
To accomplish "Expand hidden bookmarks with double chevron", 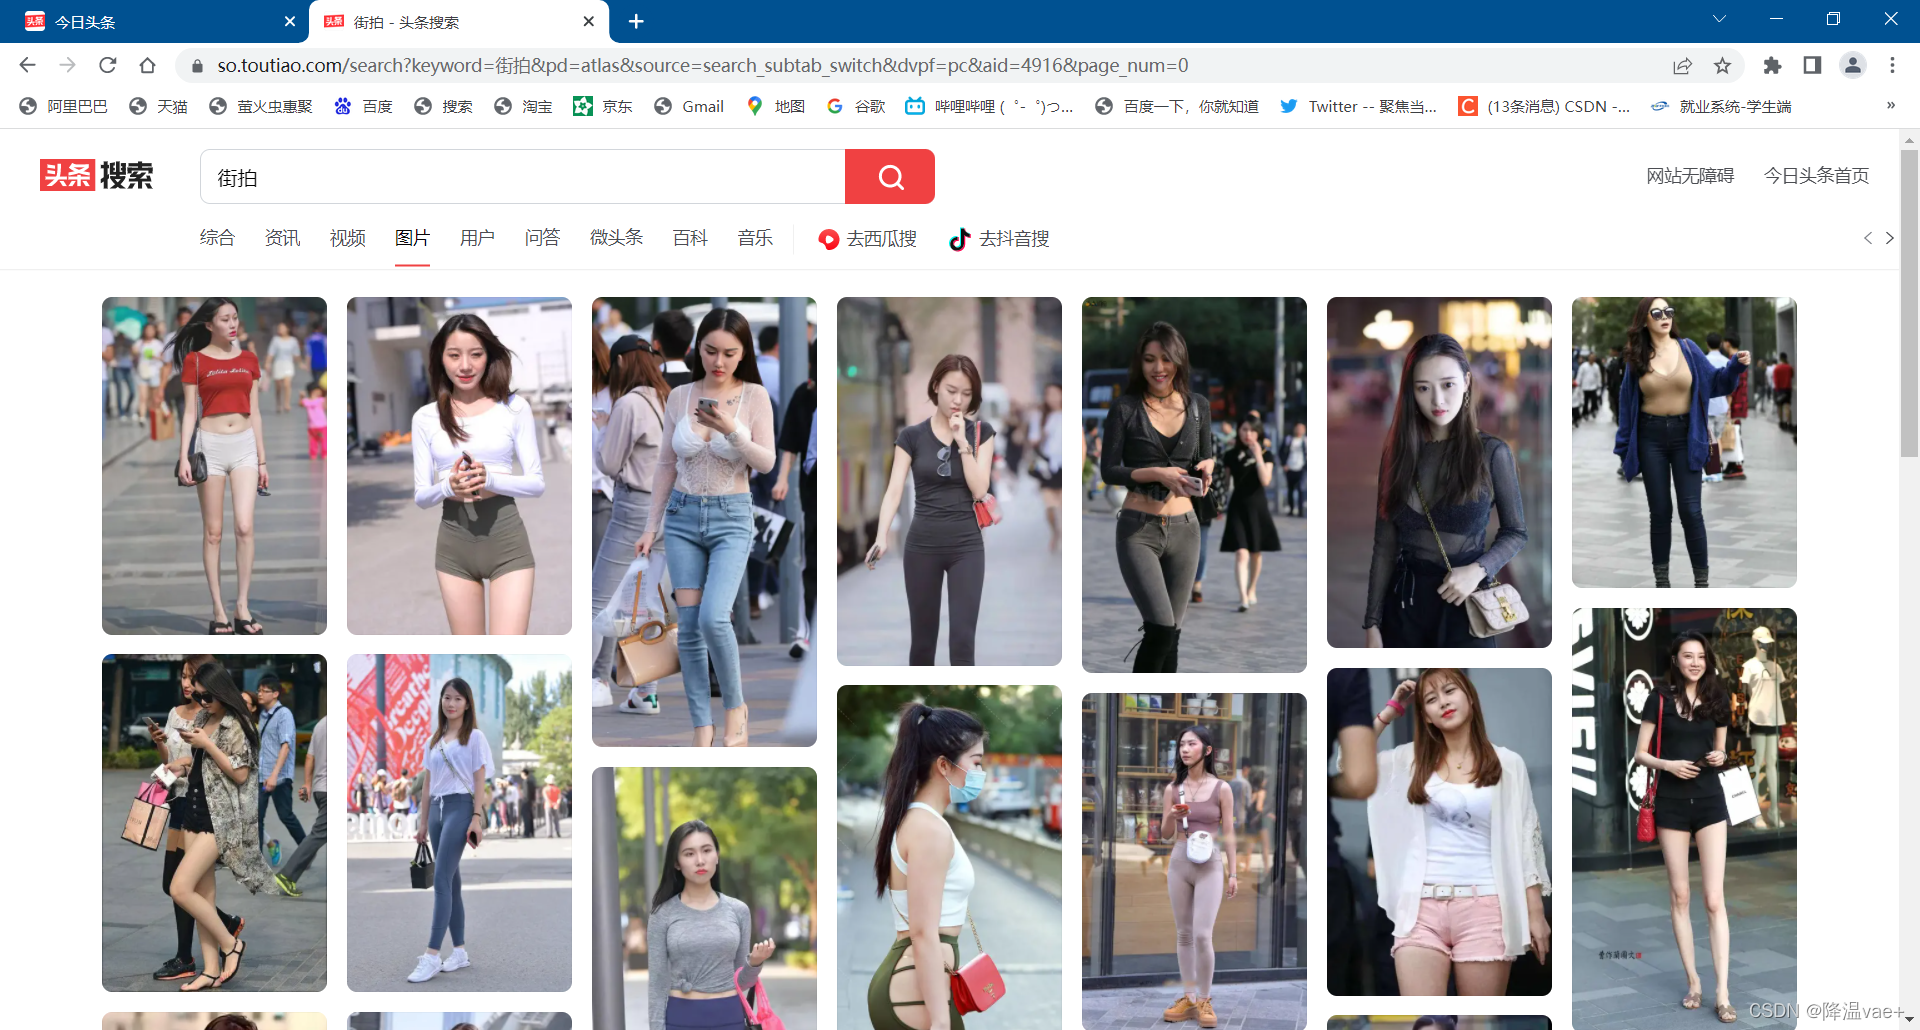I will click(1890, 105).
